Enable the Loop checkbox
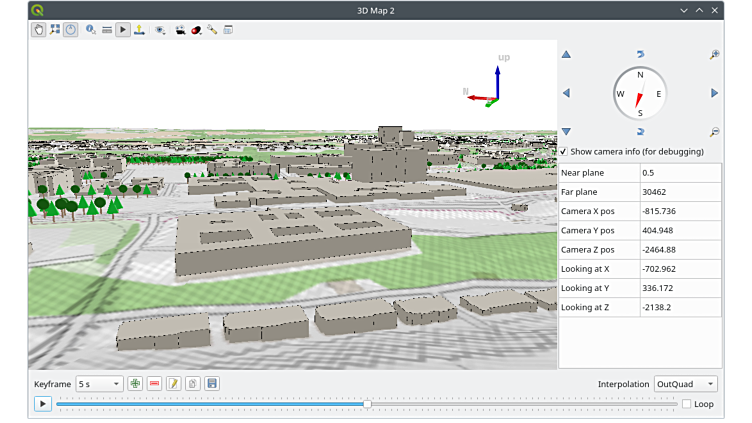The image size is (752, 423). click(x=686, y=404)
